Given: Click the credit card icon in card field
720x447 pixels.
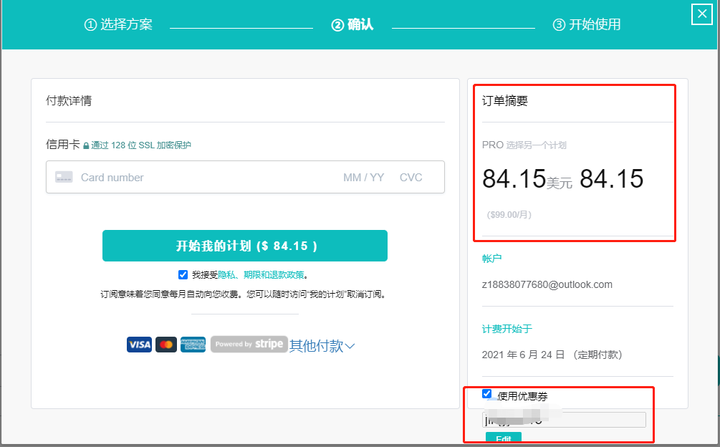Looking at the screenshot, I should point(64,177).
